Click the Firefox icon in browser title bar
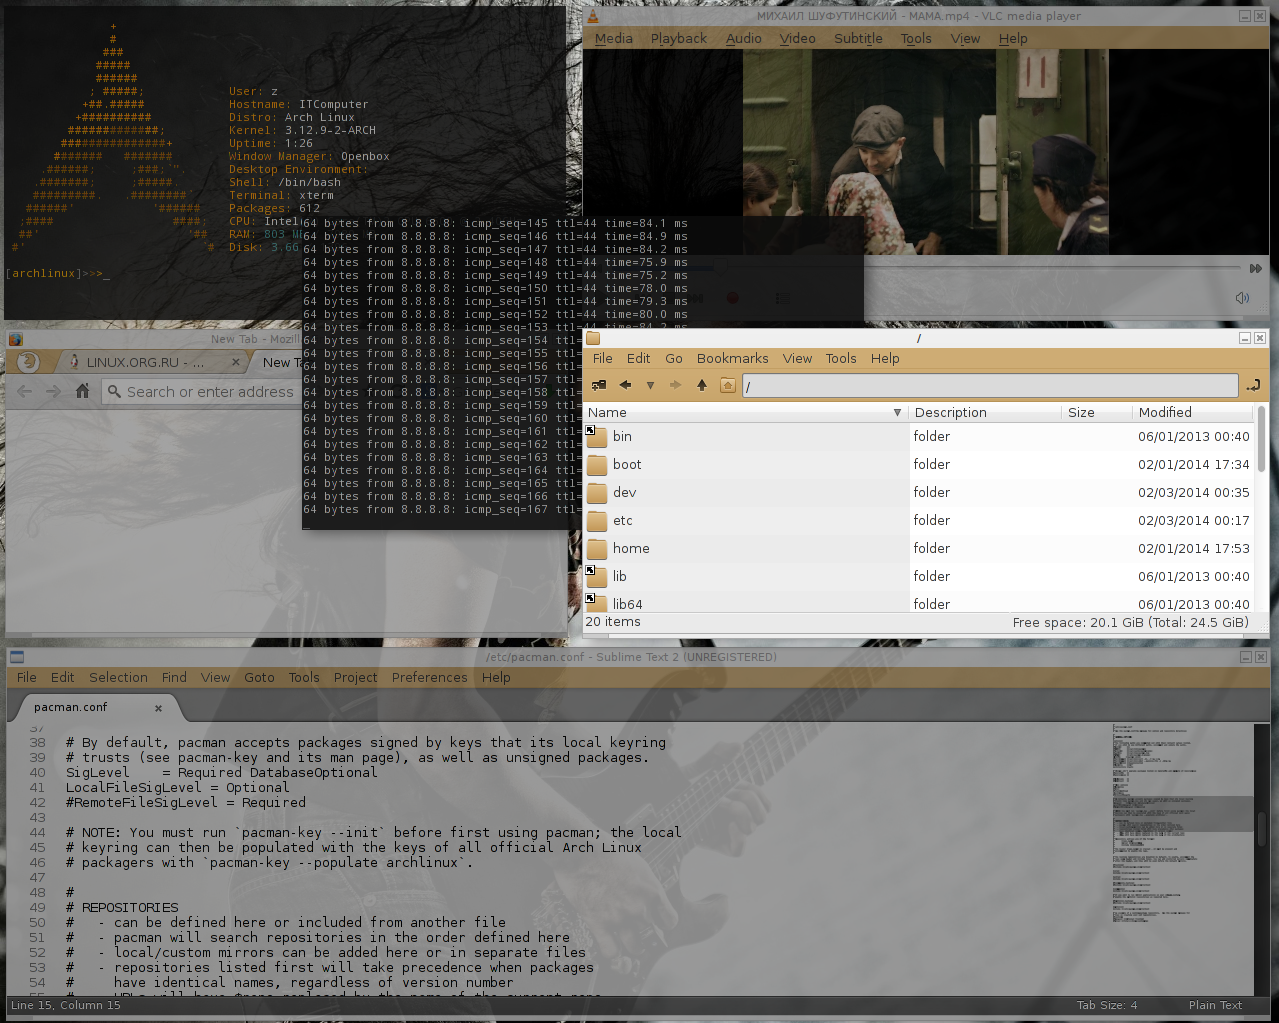This screenshot has height=1023, width=1279. tap(15, 339)
